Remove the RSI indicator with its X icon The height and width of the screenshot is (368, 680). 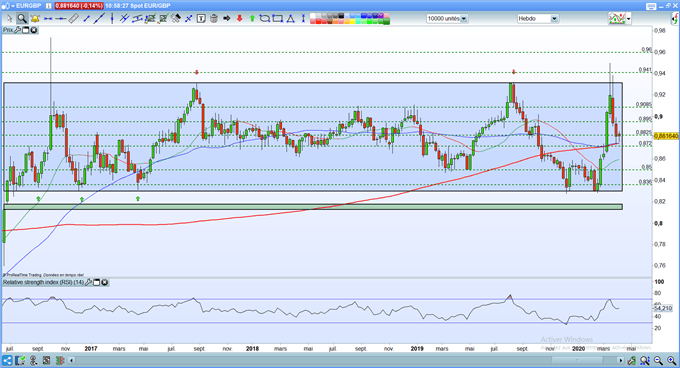coord(105,283)
